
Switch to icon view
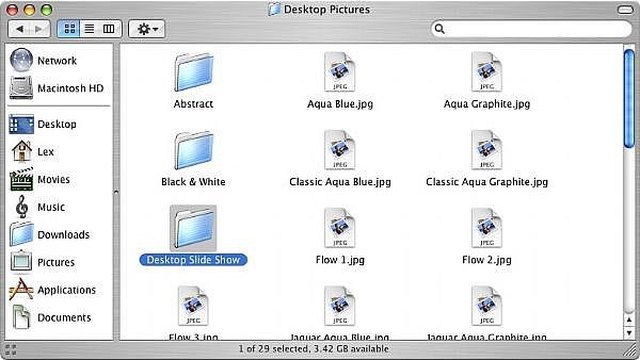coord(69,29)
